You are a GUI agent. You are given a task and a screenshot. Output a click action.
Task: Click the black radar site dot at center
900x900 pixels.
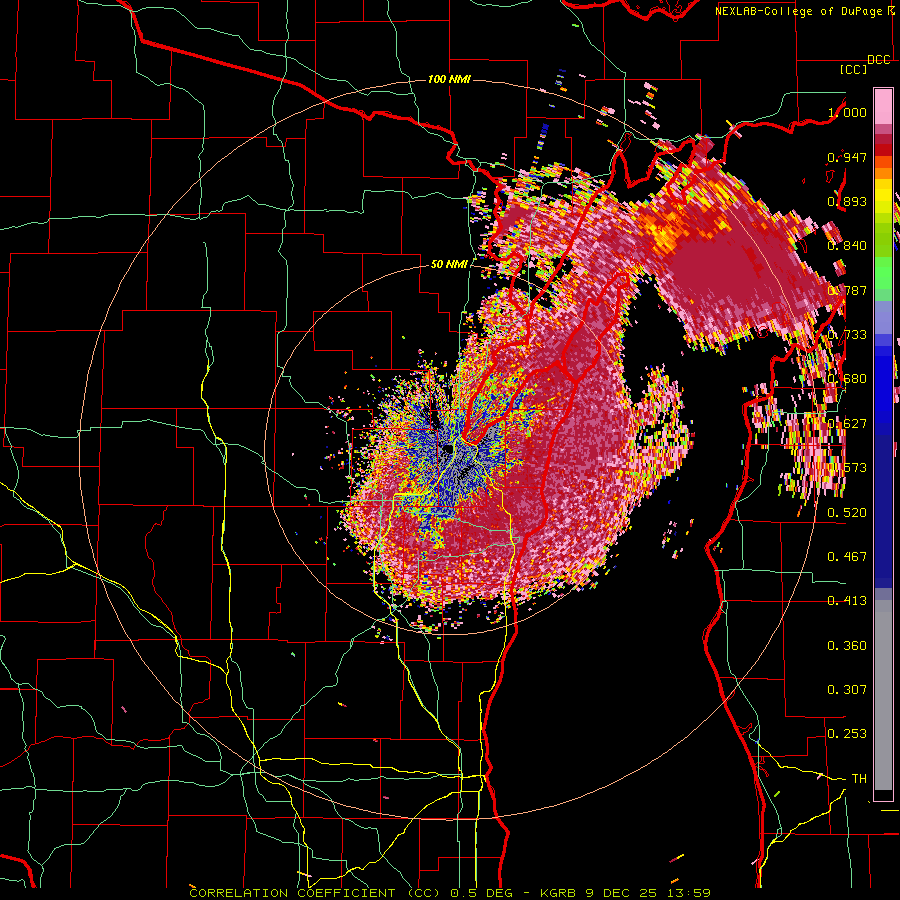447,448
